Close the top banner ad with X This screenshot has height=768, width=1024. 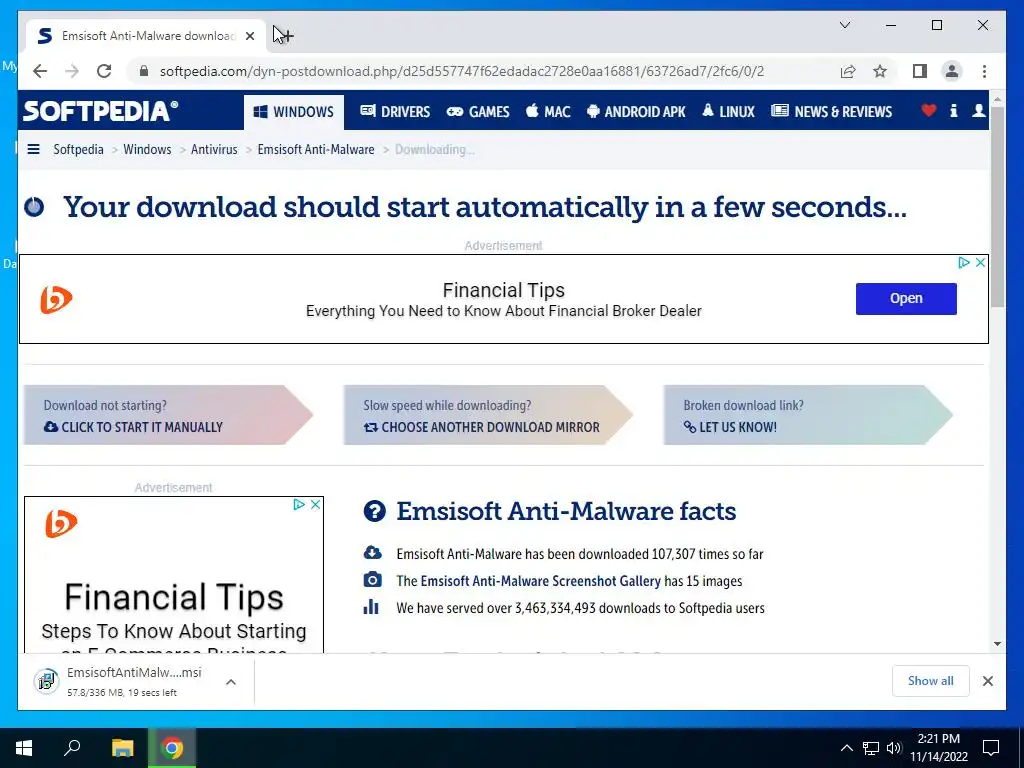tap(980, 263)
